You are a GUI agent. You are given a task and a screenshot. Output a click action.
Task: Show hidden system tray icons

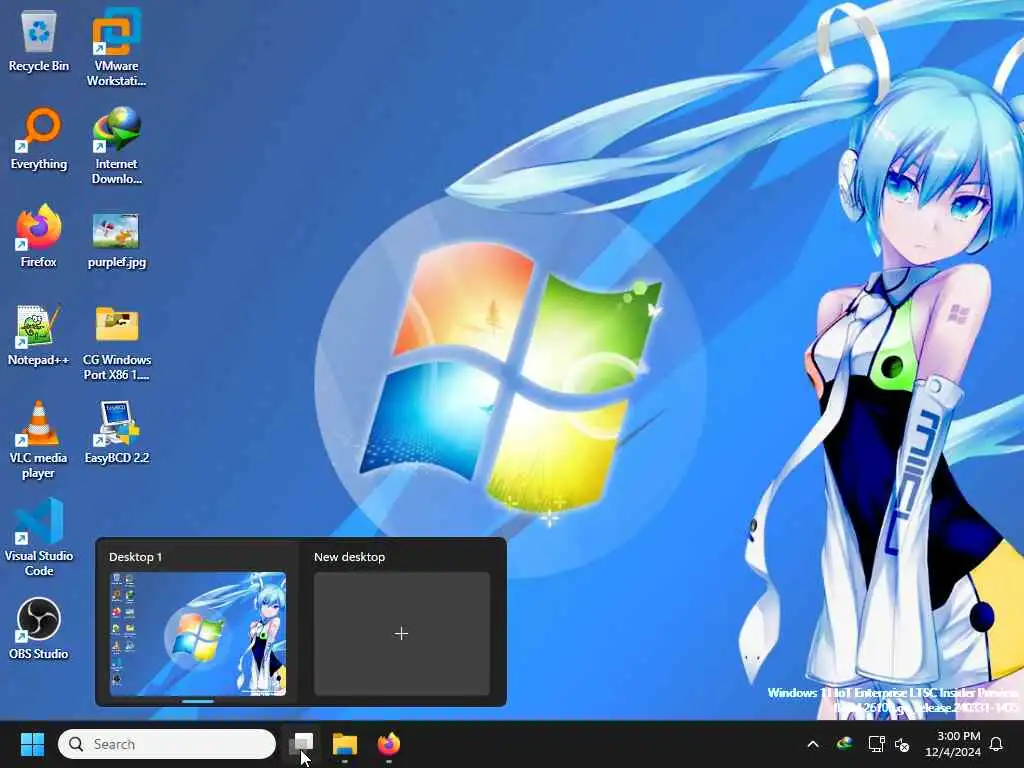(x=813, y=744)
